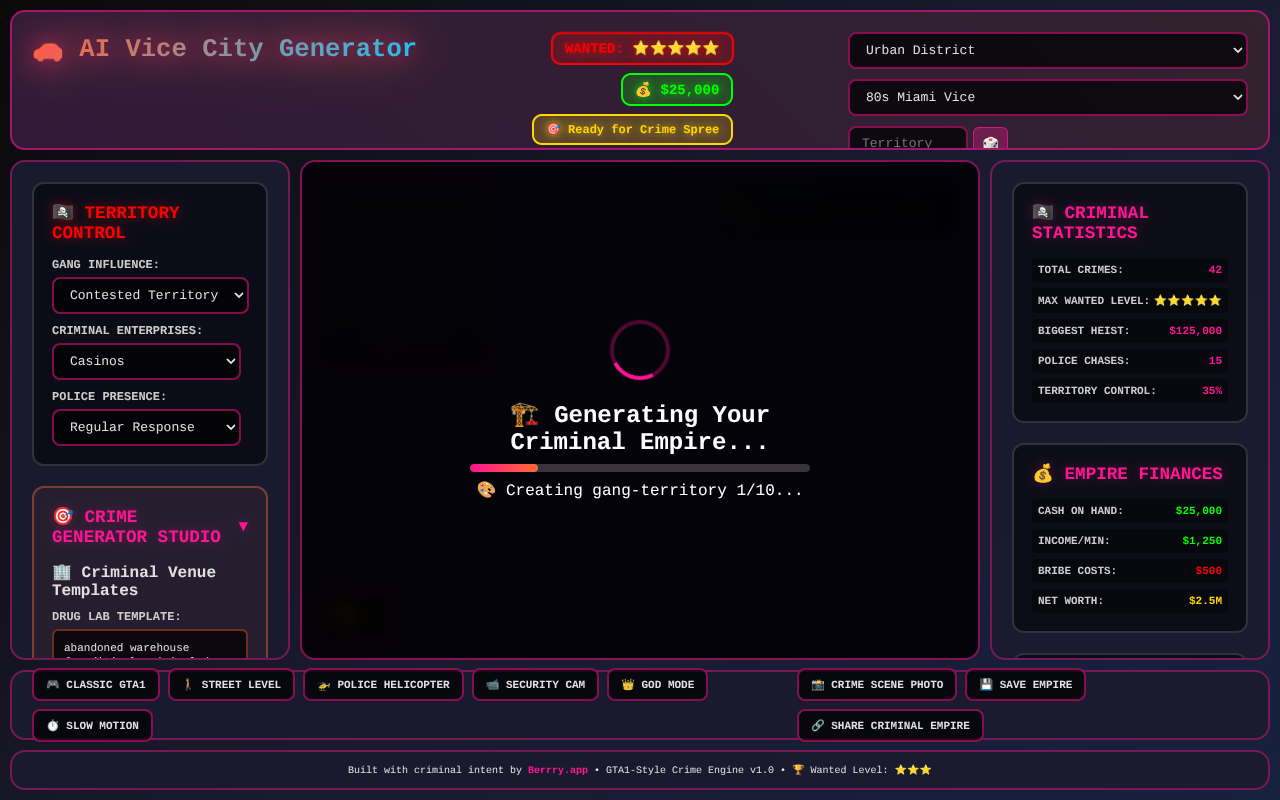
Task: Click the Territory input field
Action: coord(907,142)
